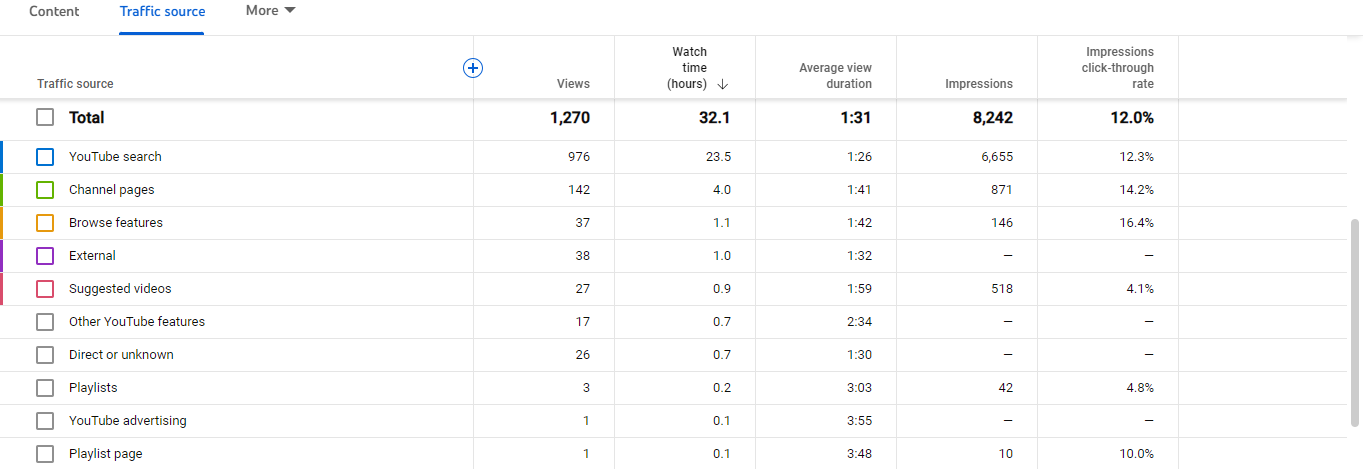The height and width of the screenshot is (469, 1363).
Task: Switch to the Content tab
Action: pos(54,12)
